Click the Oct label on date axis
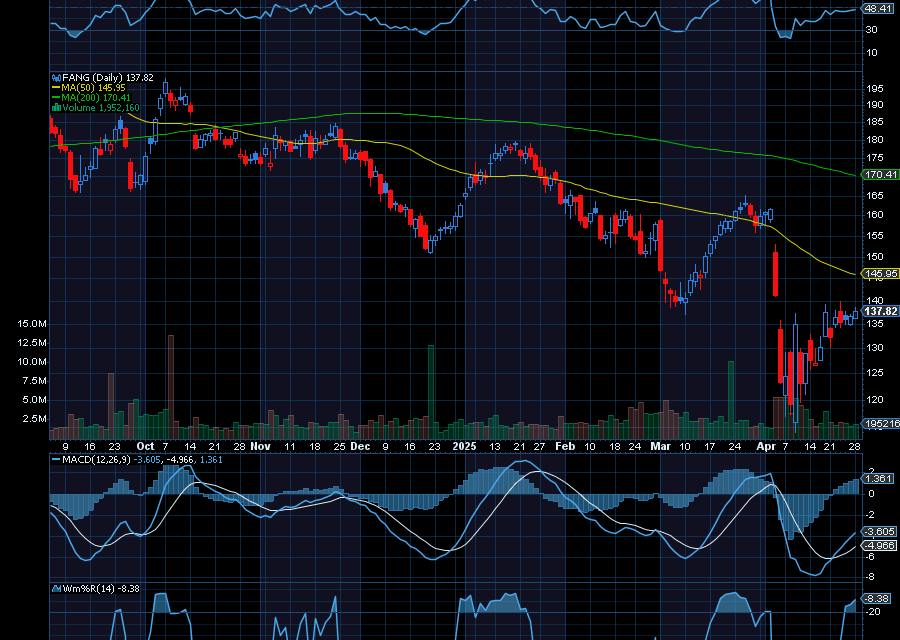The height and width of the screenshot is (640, 900). [145, 445]
